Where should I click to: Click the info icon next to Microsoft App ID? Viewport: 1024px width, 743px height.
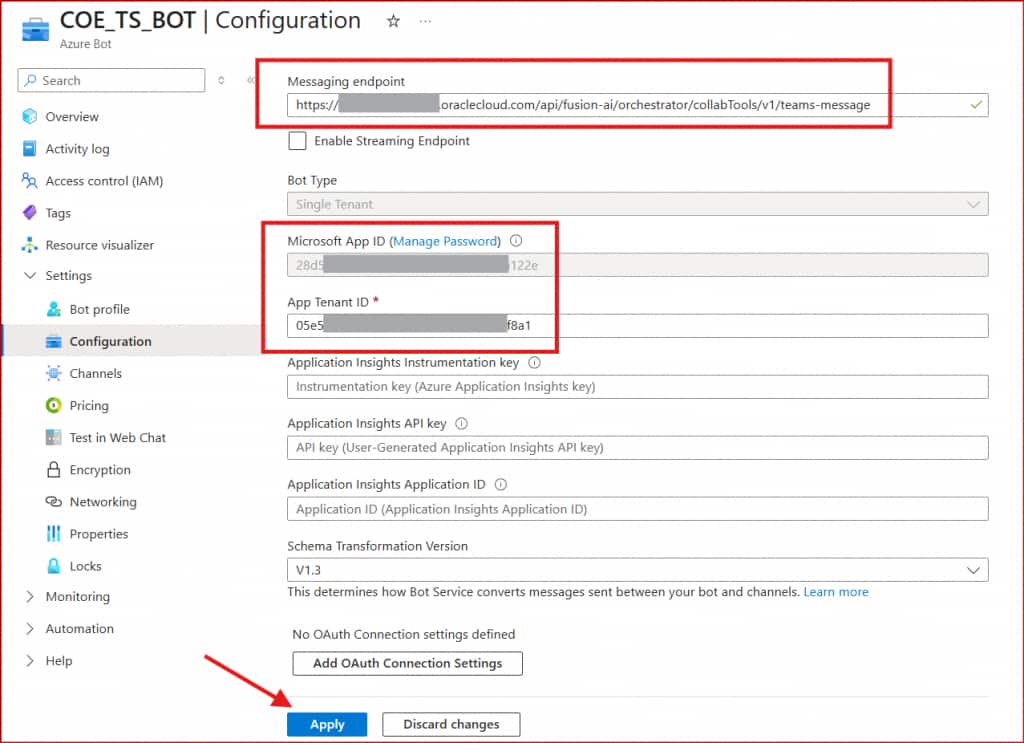pyautogui.click(x=516, y=241)
